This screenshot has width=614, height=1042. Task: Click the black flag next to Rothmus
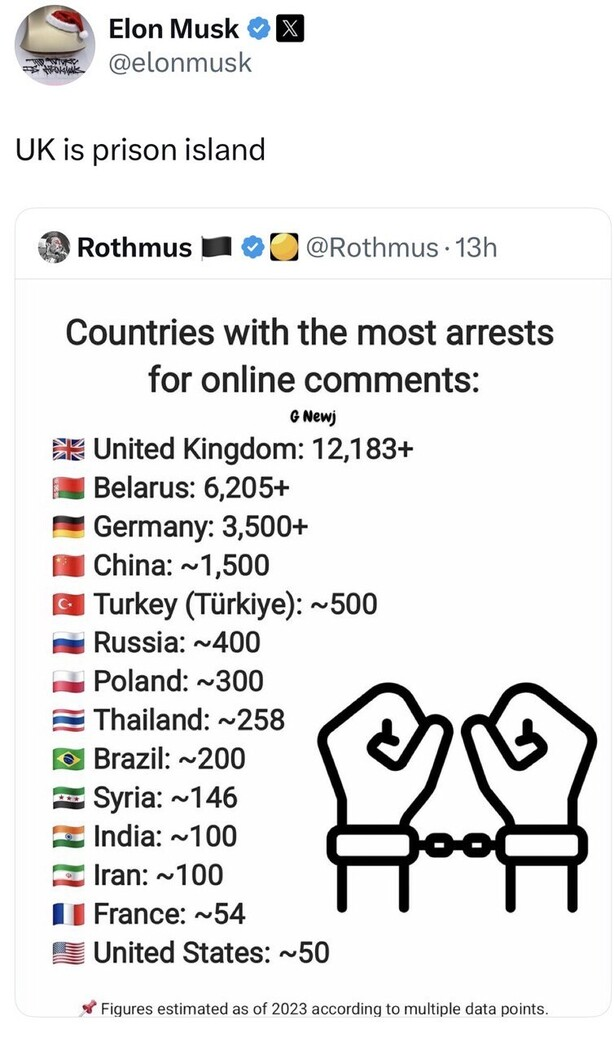[x=217, y=246]
